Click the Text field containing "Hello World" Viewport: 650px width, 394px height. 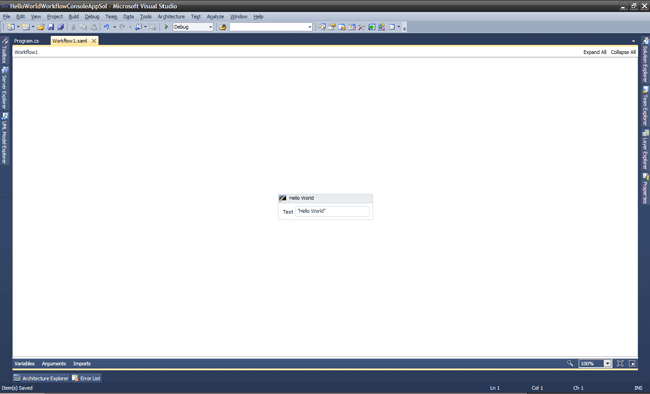(x=332, y=211)
